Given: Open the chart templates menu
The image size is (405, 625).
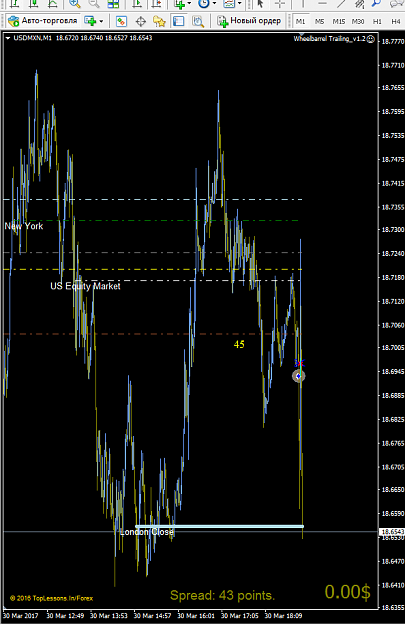Looking at the screenshot, I should (x=229, y=4).
